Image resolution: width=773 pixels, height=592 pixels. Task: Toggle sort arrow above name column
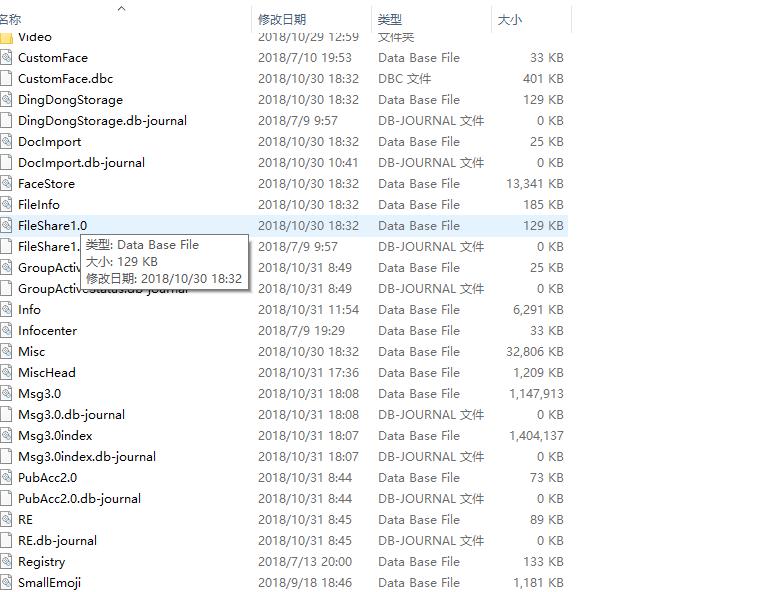pos(121,8)
